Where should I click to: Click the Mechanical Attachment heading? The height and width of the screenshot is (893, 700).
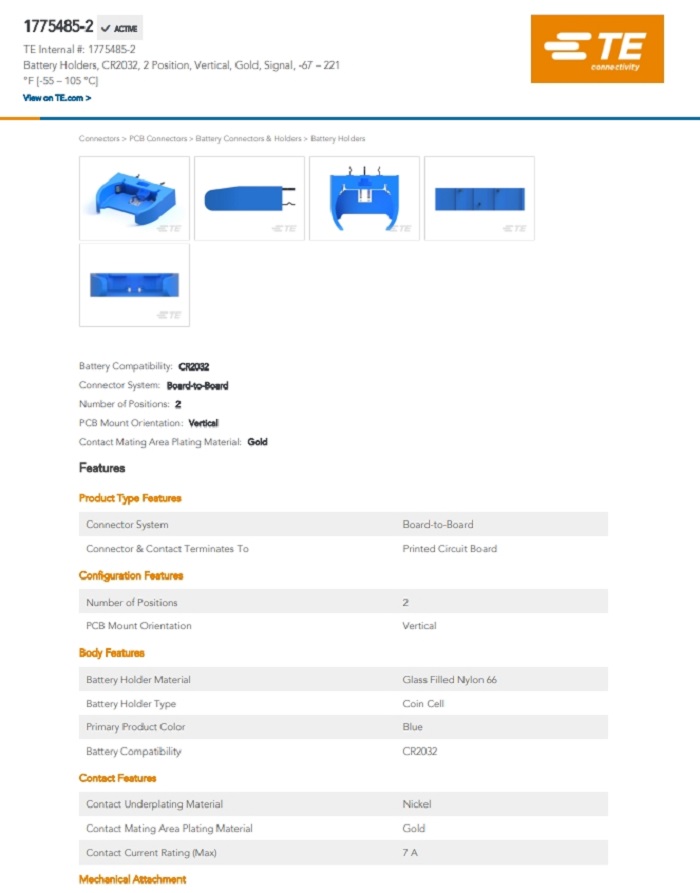coord(132,880)
